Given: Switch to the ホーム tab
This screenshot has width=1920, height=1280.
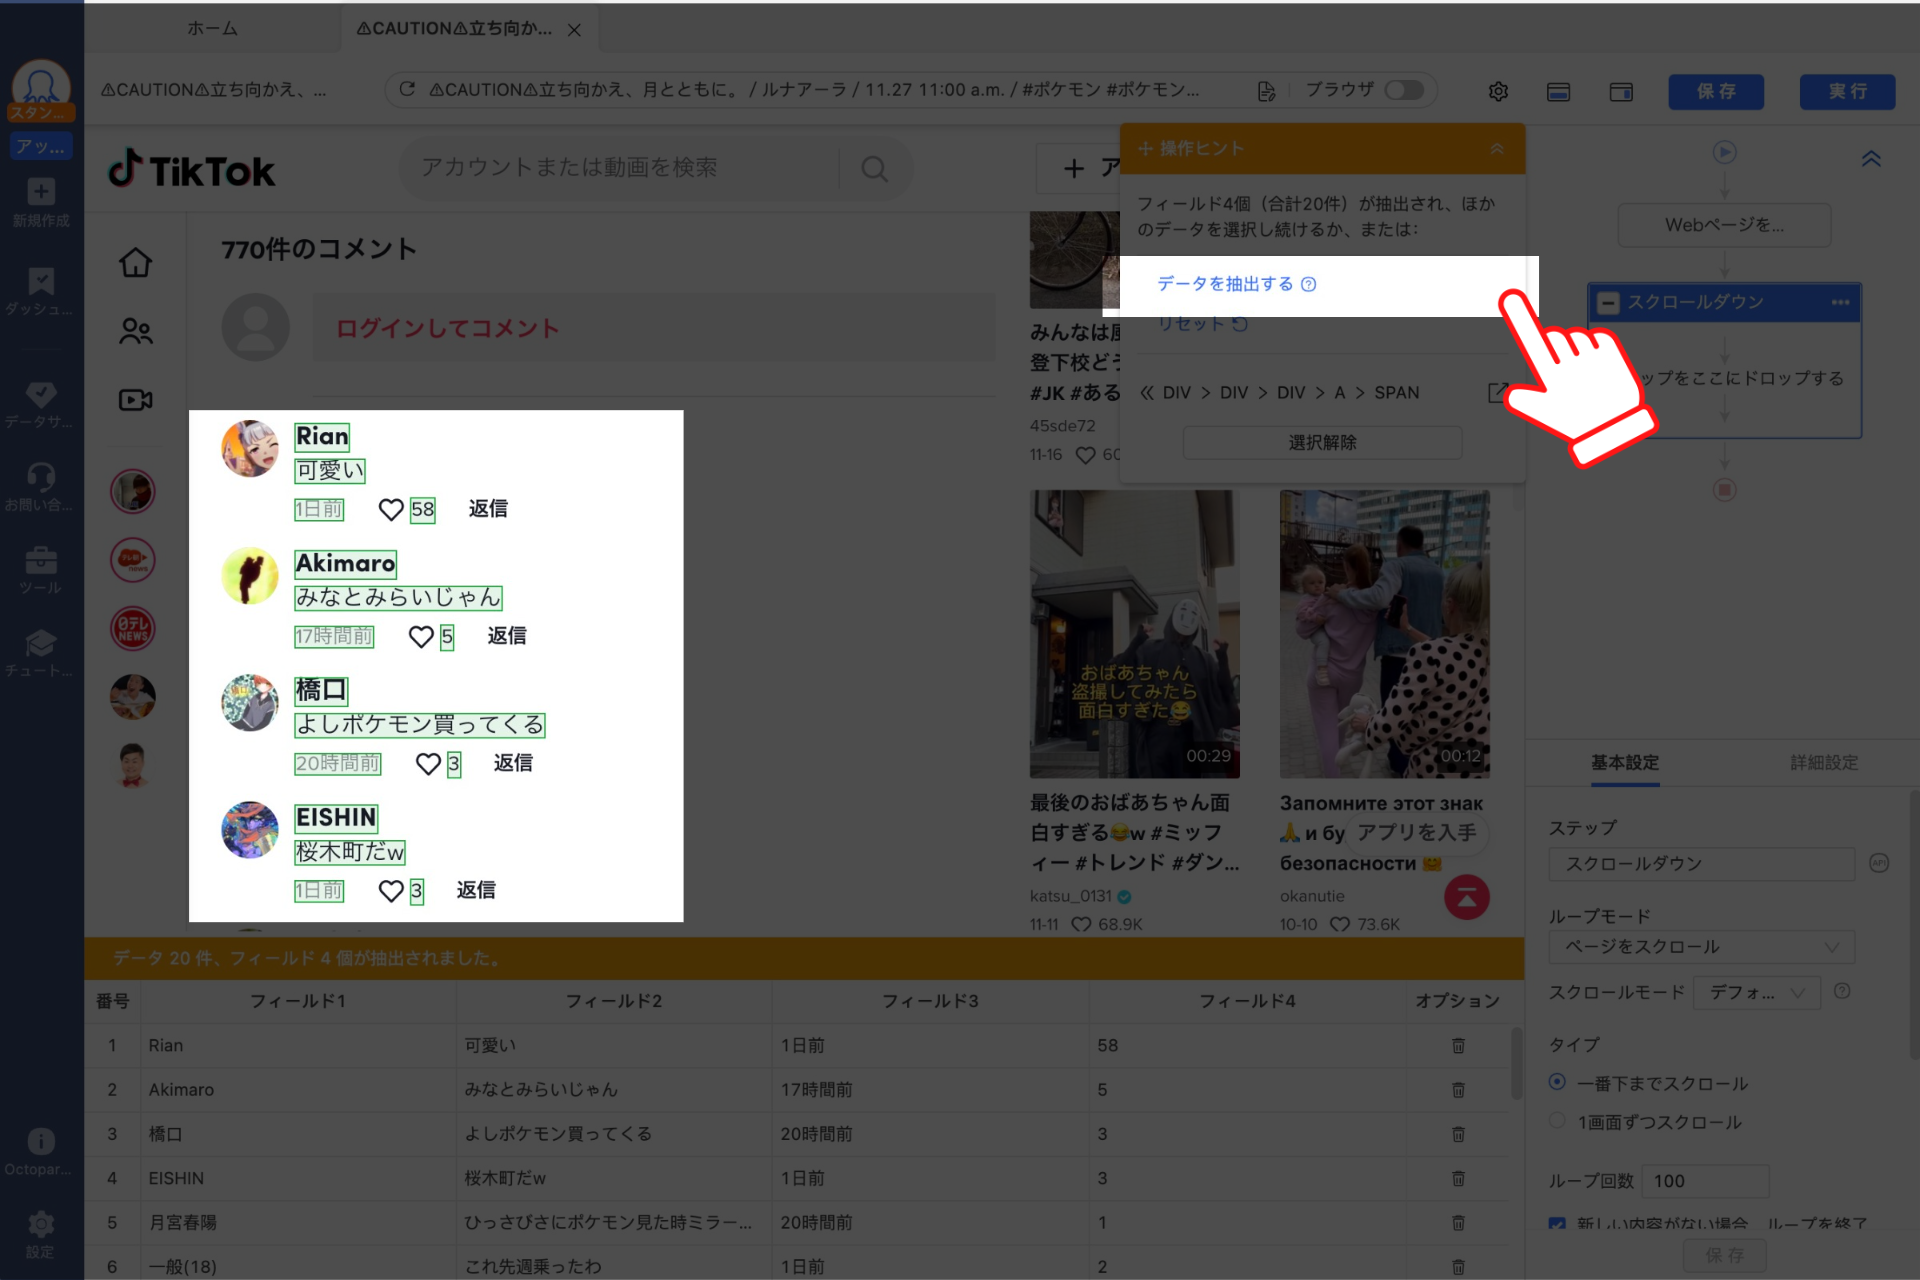Looking at the screenshot, I should click(212, 29).
